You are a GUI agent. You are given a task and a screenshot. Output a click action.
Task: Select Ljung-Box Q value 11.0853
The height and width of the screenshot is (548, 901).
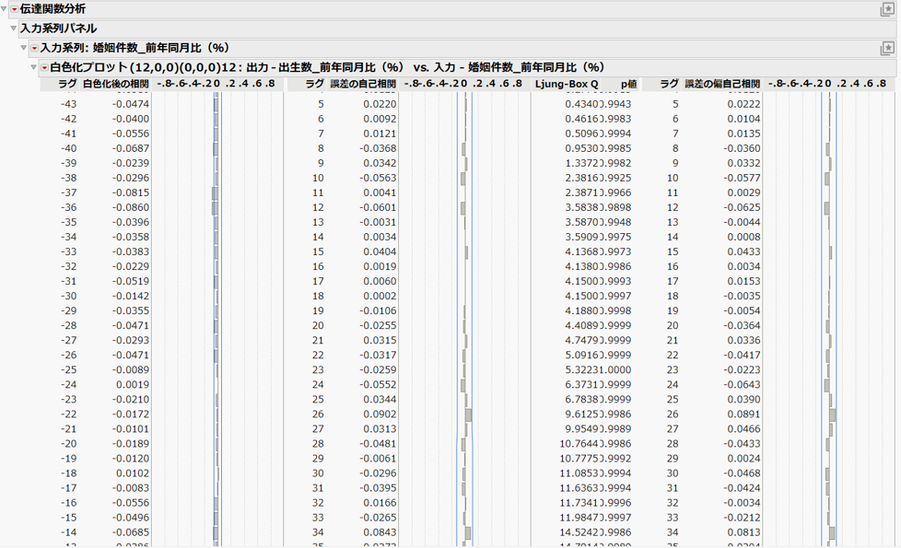[579, 473]
